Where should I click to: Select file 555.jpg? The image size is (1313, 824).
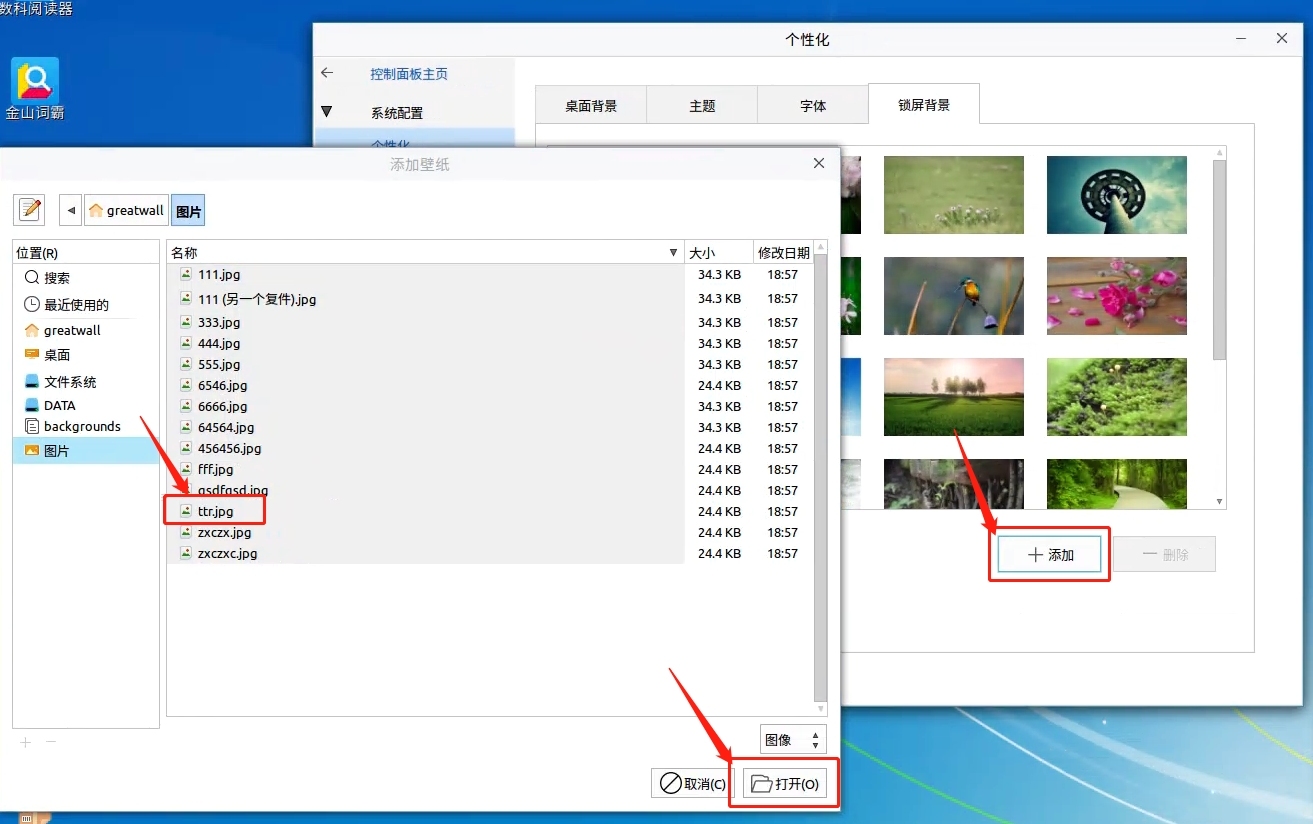click(219, 364)
